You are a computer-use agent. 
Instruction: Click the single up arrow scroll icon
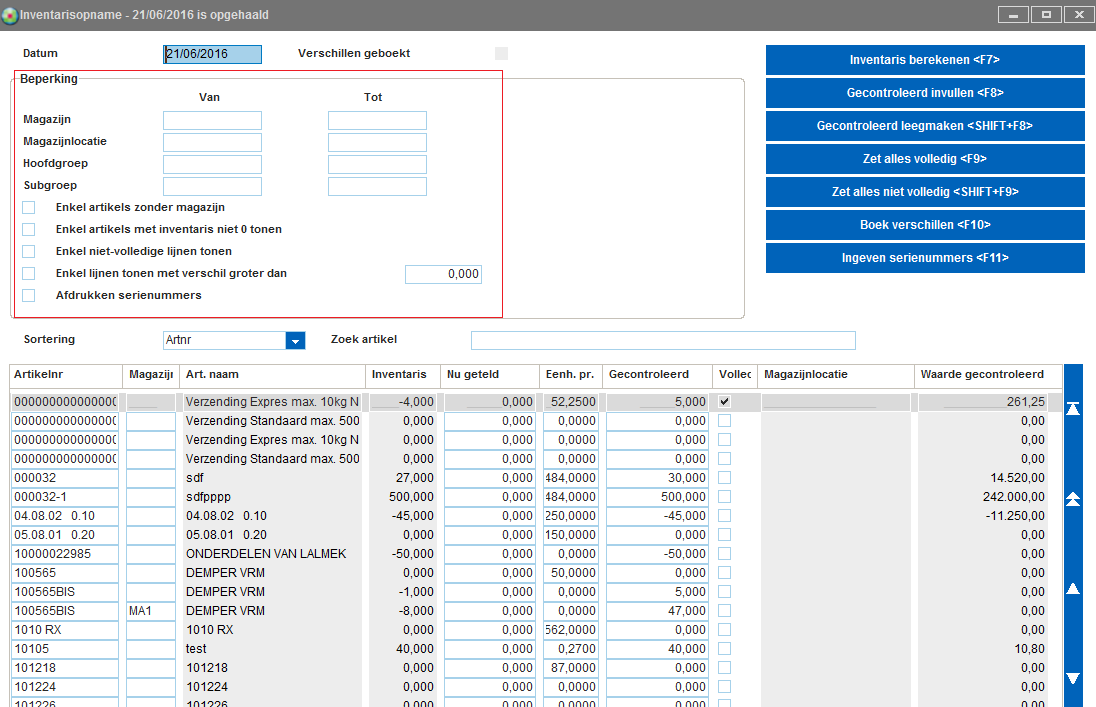[x=1073, y=588]
